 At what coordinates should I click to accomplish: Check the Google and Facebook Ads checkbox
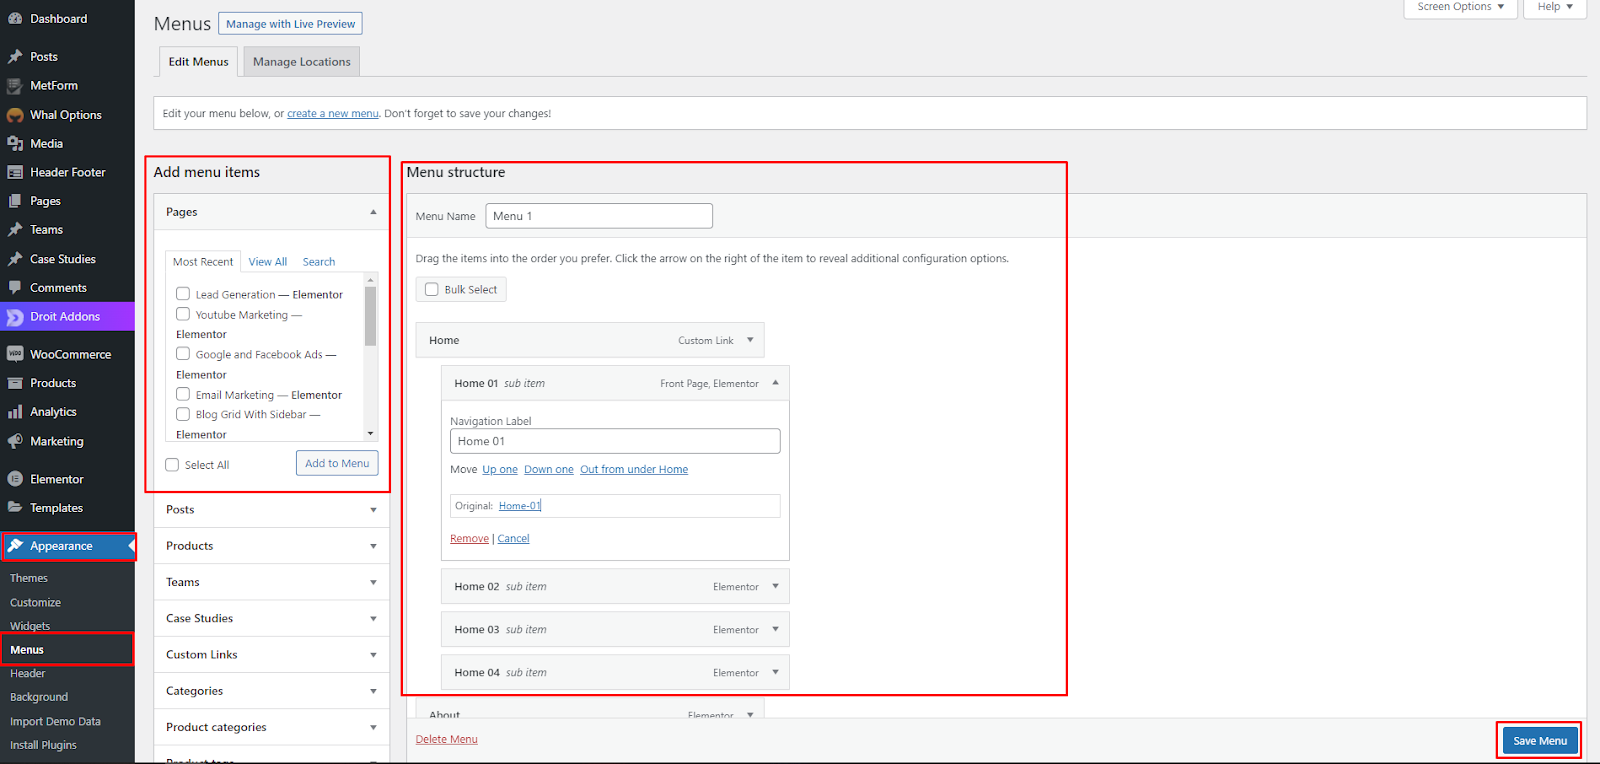pos(183,354)
